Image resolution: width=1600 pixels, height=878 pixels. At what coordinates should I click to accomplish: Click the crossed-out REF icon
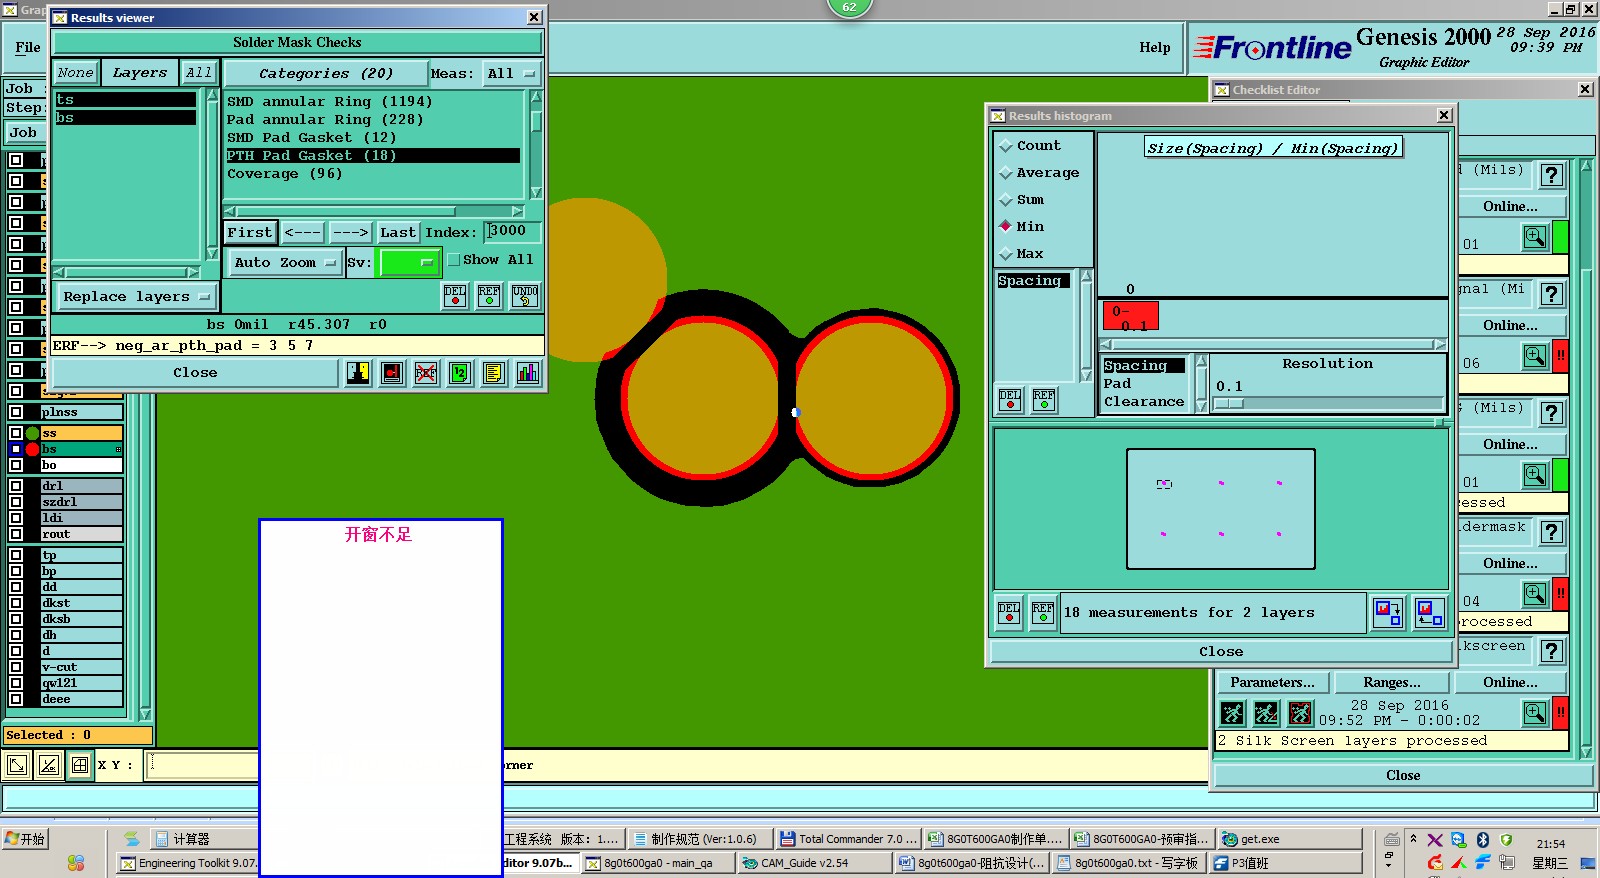coord(426,373)
